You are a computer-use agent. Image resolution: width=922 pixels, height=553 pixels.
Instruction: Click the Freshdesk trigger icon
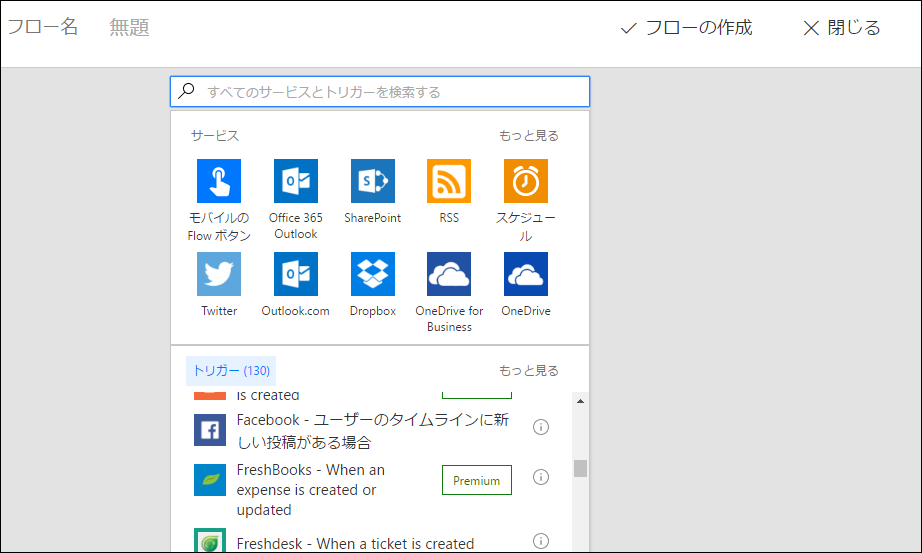pos(210,541)
